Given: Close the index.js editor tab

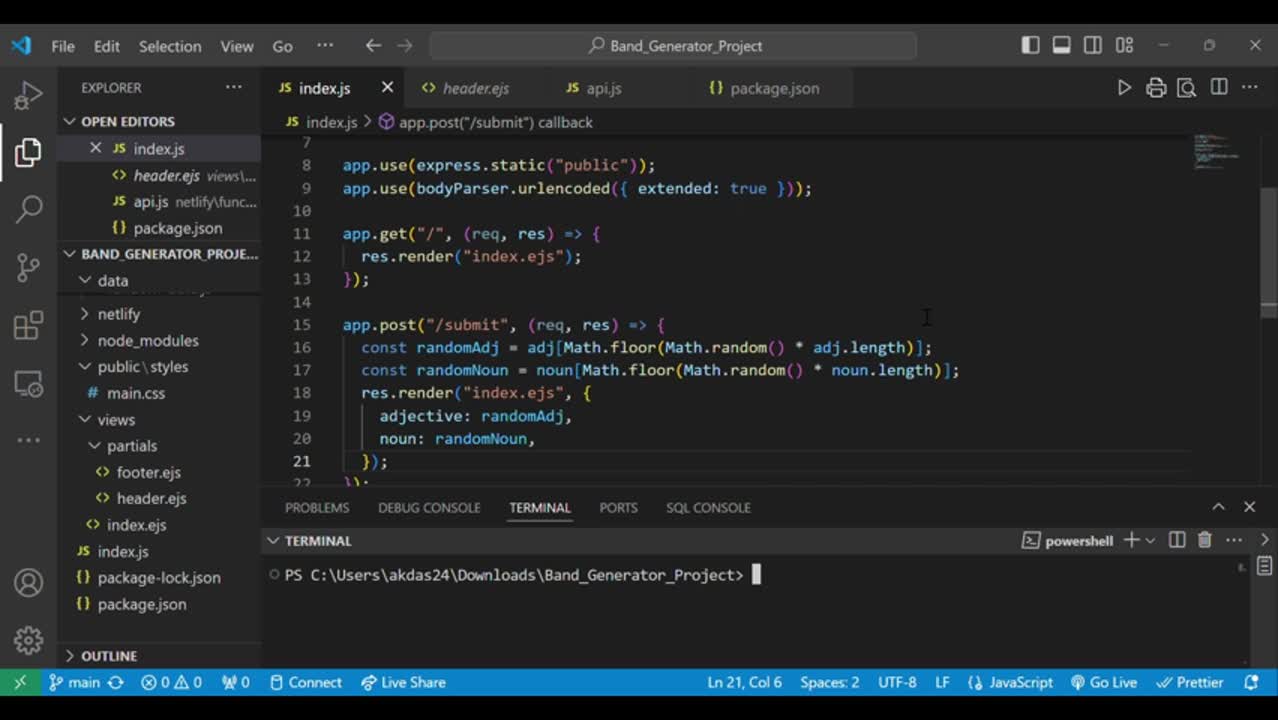Looking at the screenshot, I should click(x=387, y=88).
